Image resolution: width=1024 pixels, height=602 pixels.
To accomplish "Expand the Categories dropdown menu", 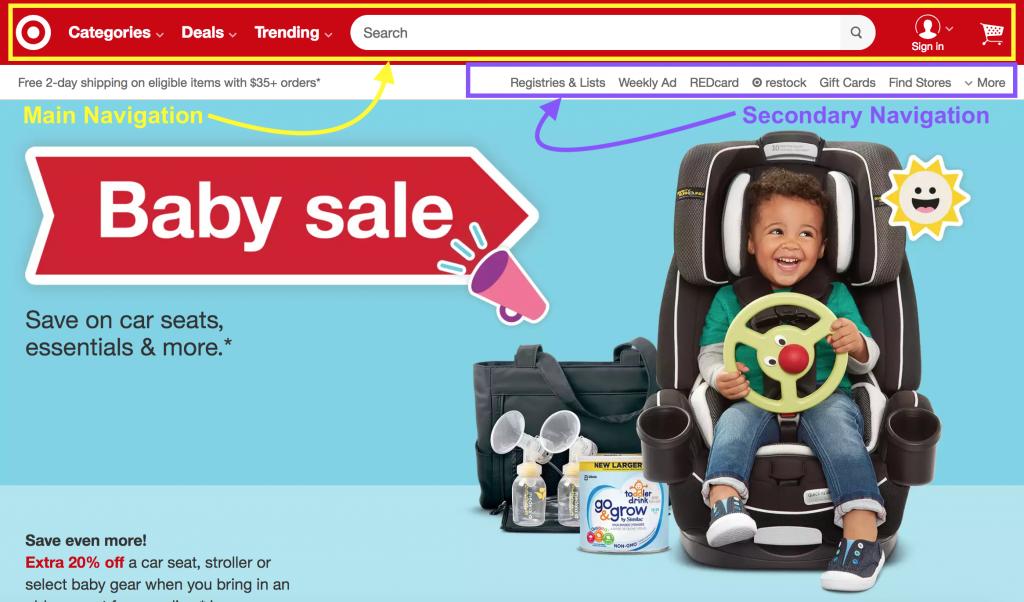I will [x=116, y=33].
